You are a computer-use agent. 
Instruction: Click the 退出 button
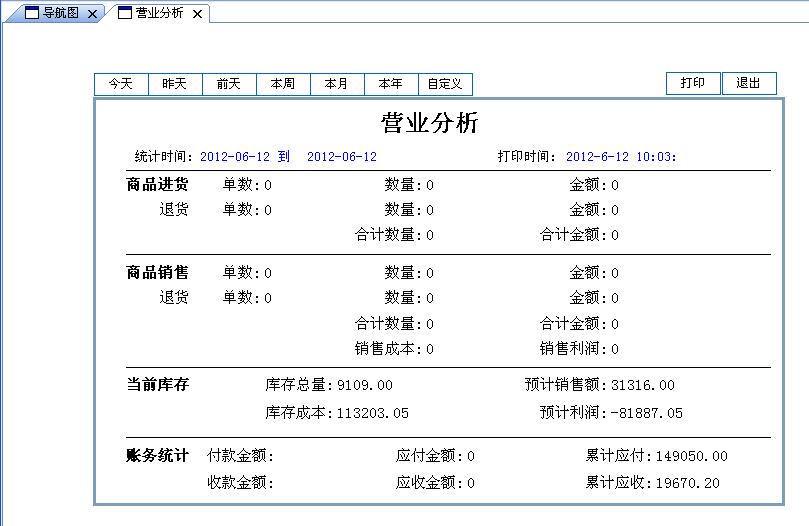(749, 83)
